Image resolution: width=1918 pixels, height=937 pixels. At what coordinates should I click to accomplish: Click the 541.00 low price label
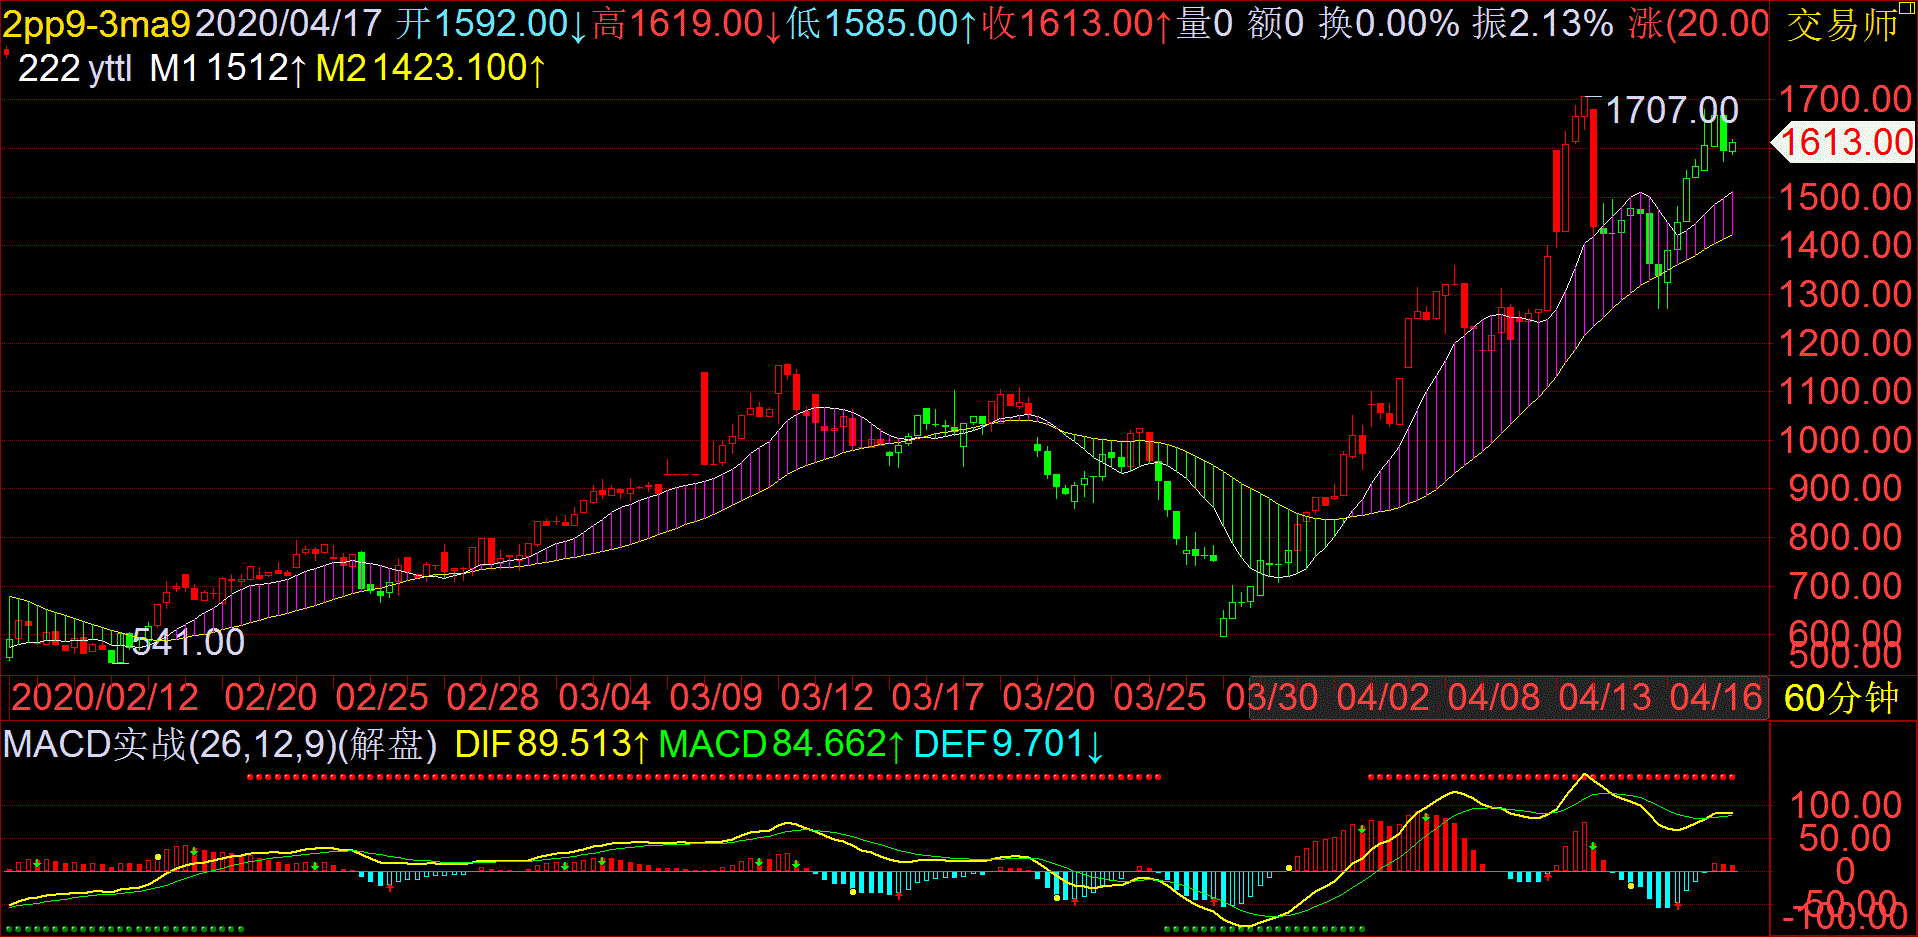pos(188,642)
